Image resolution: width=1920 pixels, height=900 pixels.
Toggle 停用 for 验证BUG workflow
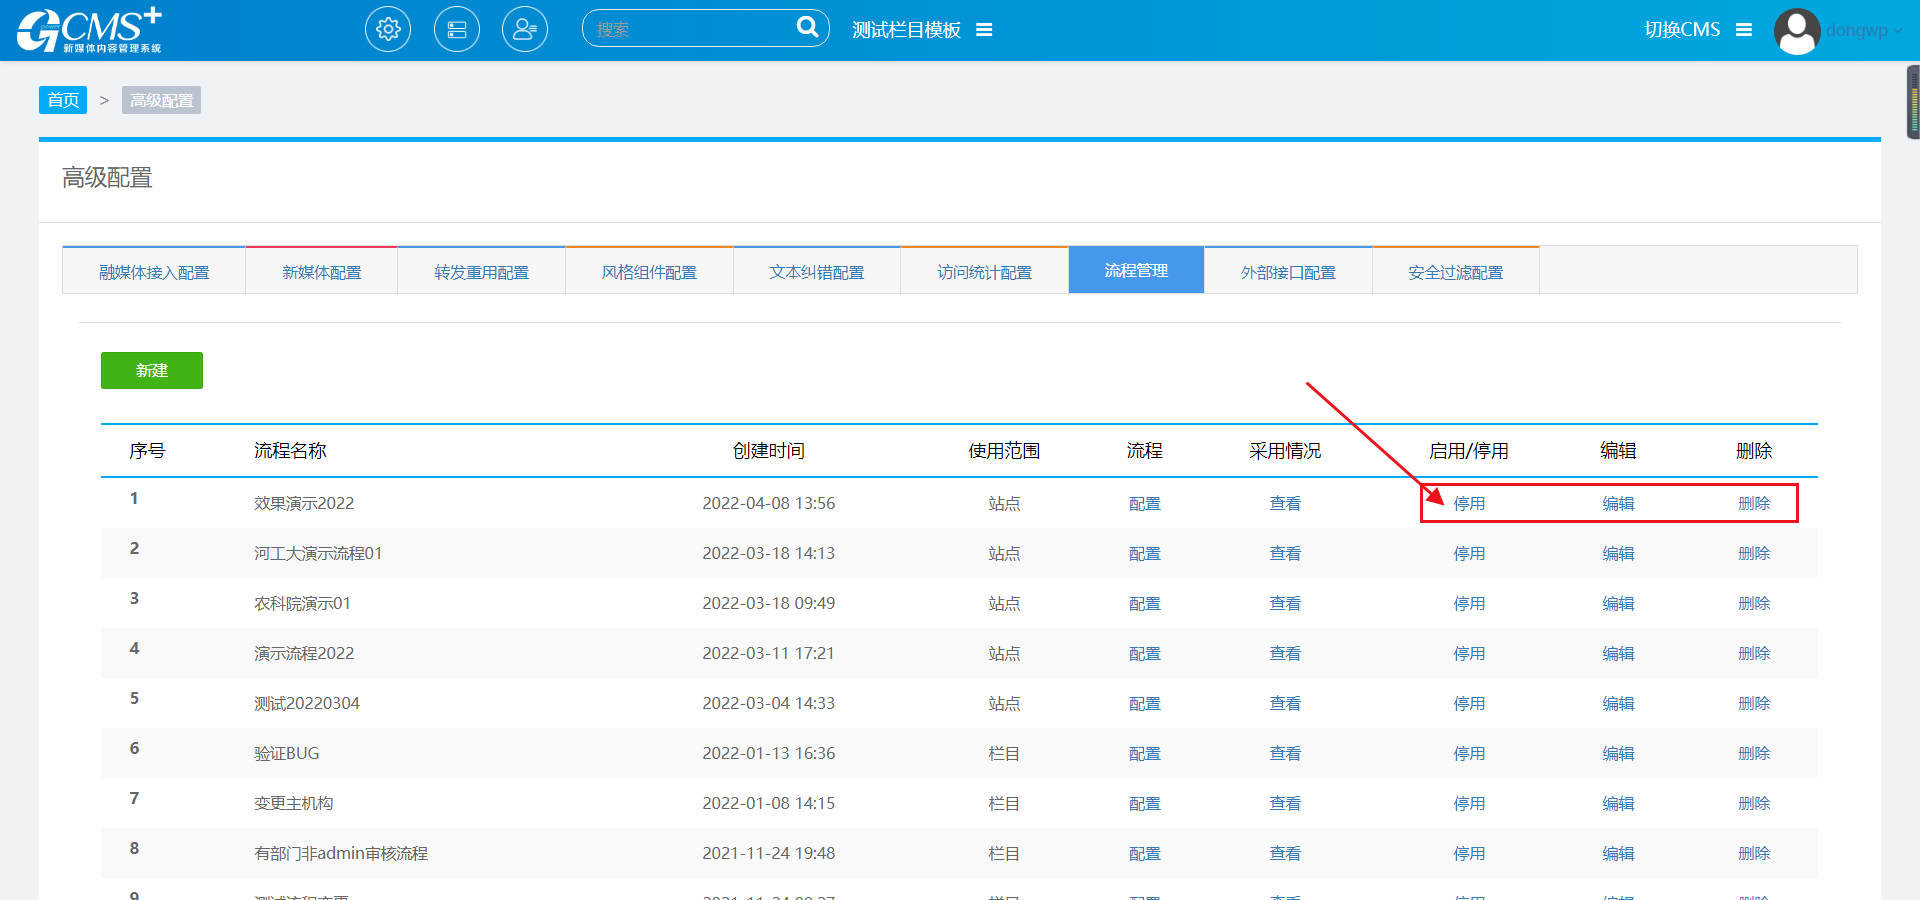point(1468,753)
